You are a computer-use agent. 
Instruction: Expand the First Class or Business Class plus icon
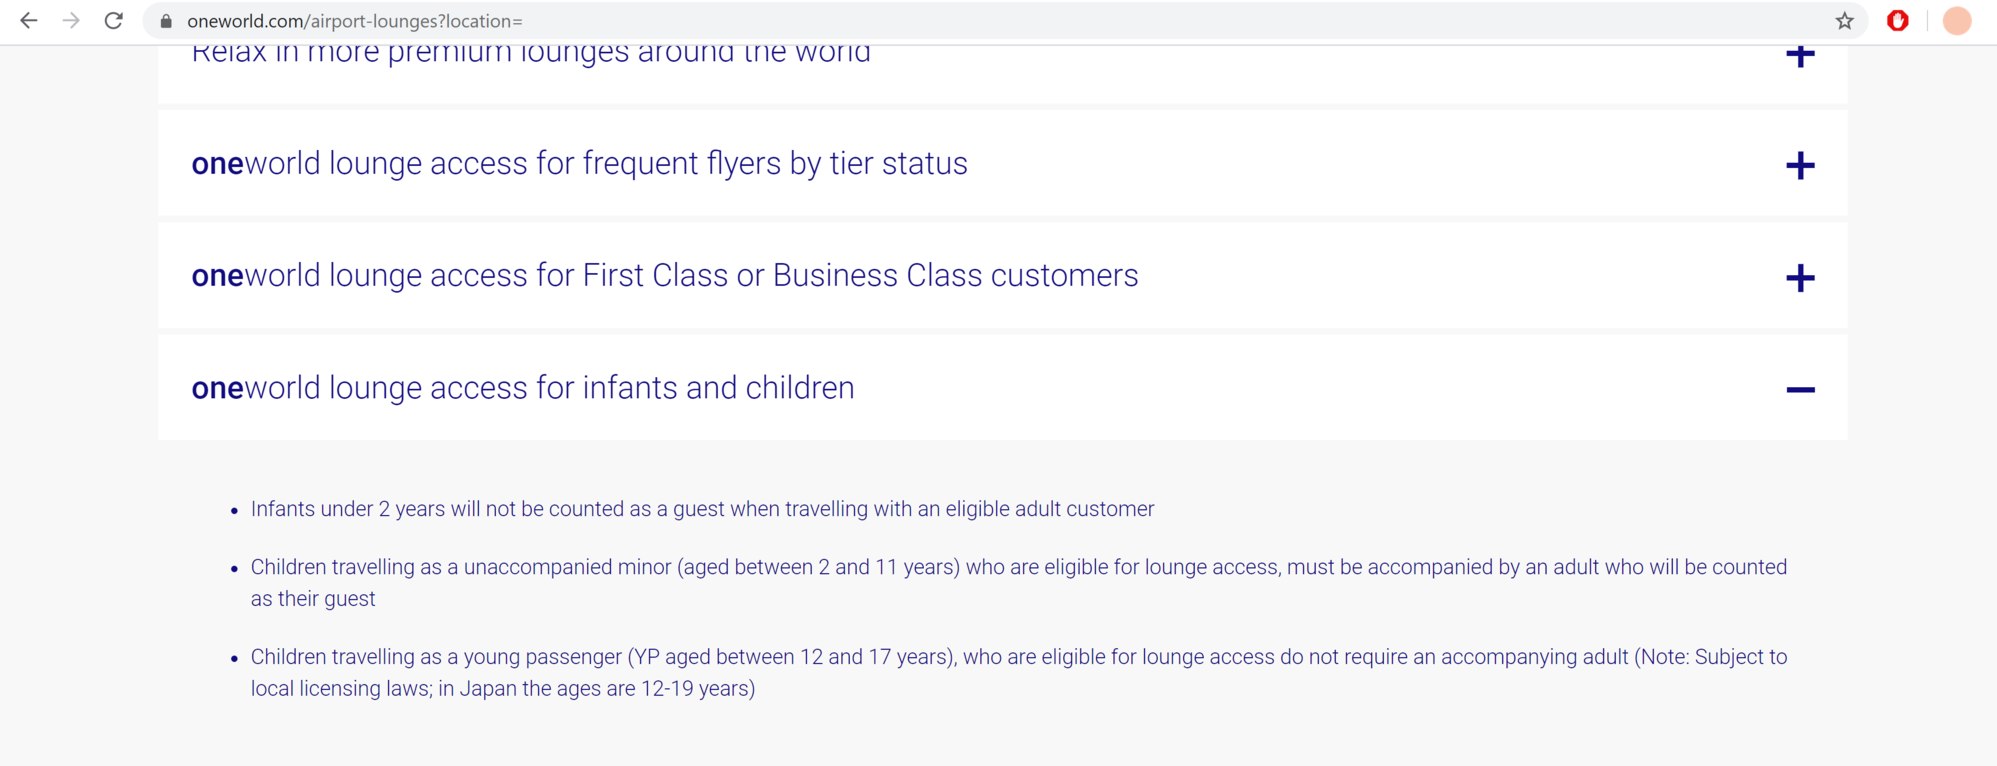pyautogui.click(x=1800, y=277)
